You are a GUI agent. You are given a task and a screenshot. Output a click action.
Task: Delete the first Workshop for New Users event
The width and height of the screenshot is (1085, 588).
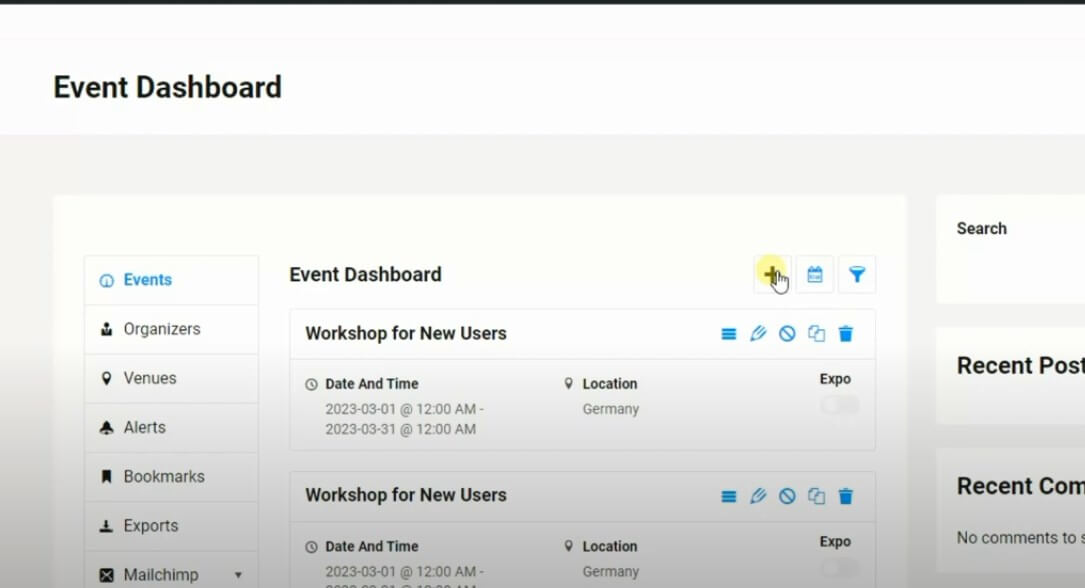[846, 333]
